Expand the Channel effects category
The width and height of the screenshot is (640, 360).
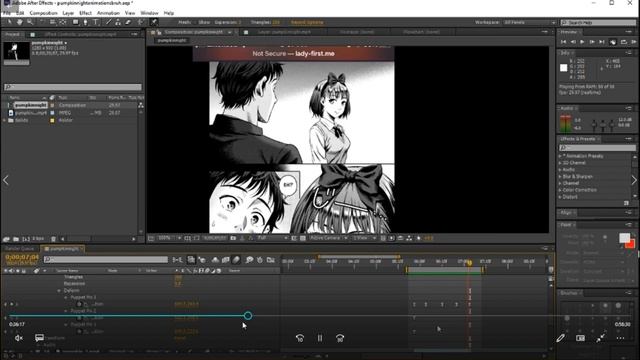560,183
